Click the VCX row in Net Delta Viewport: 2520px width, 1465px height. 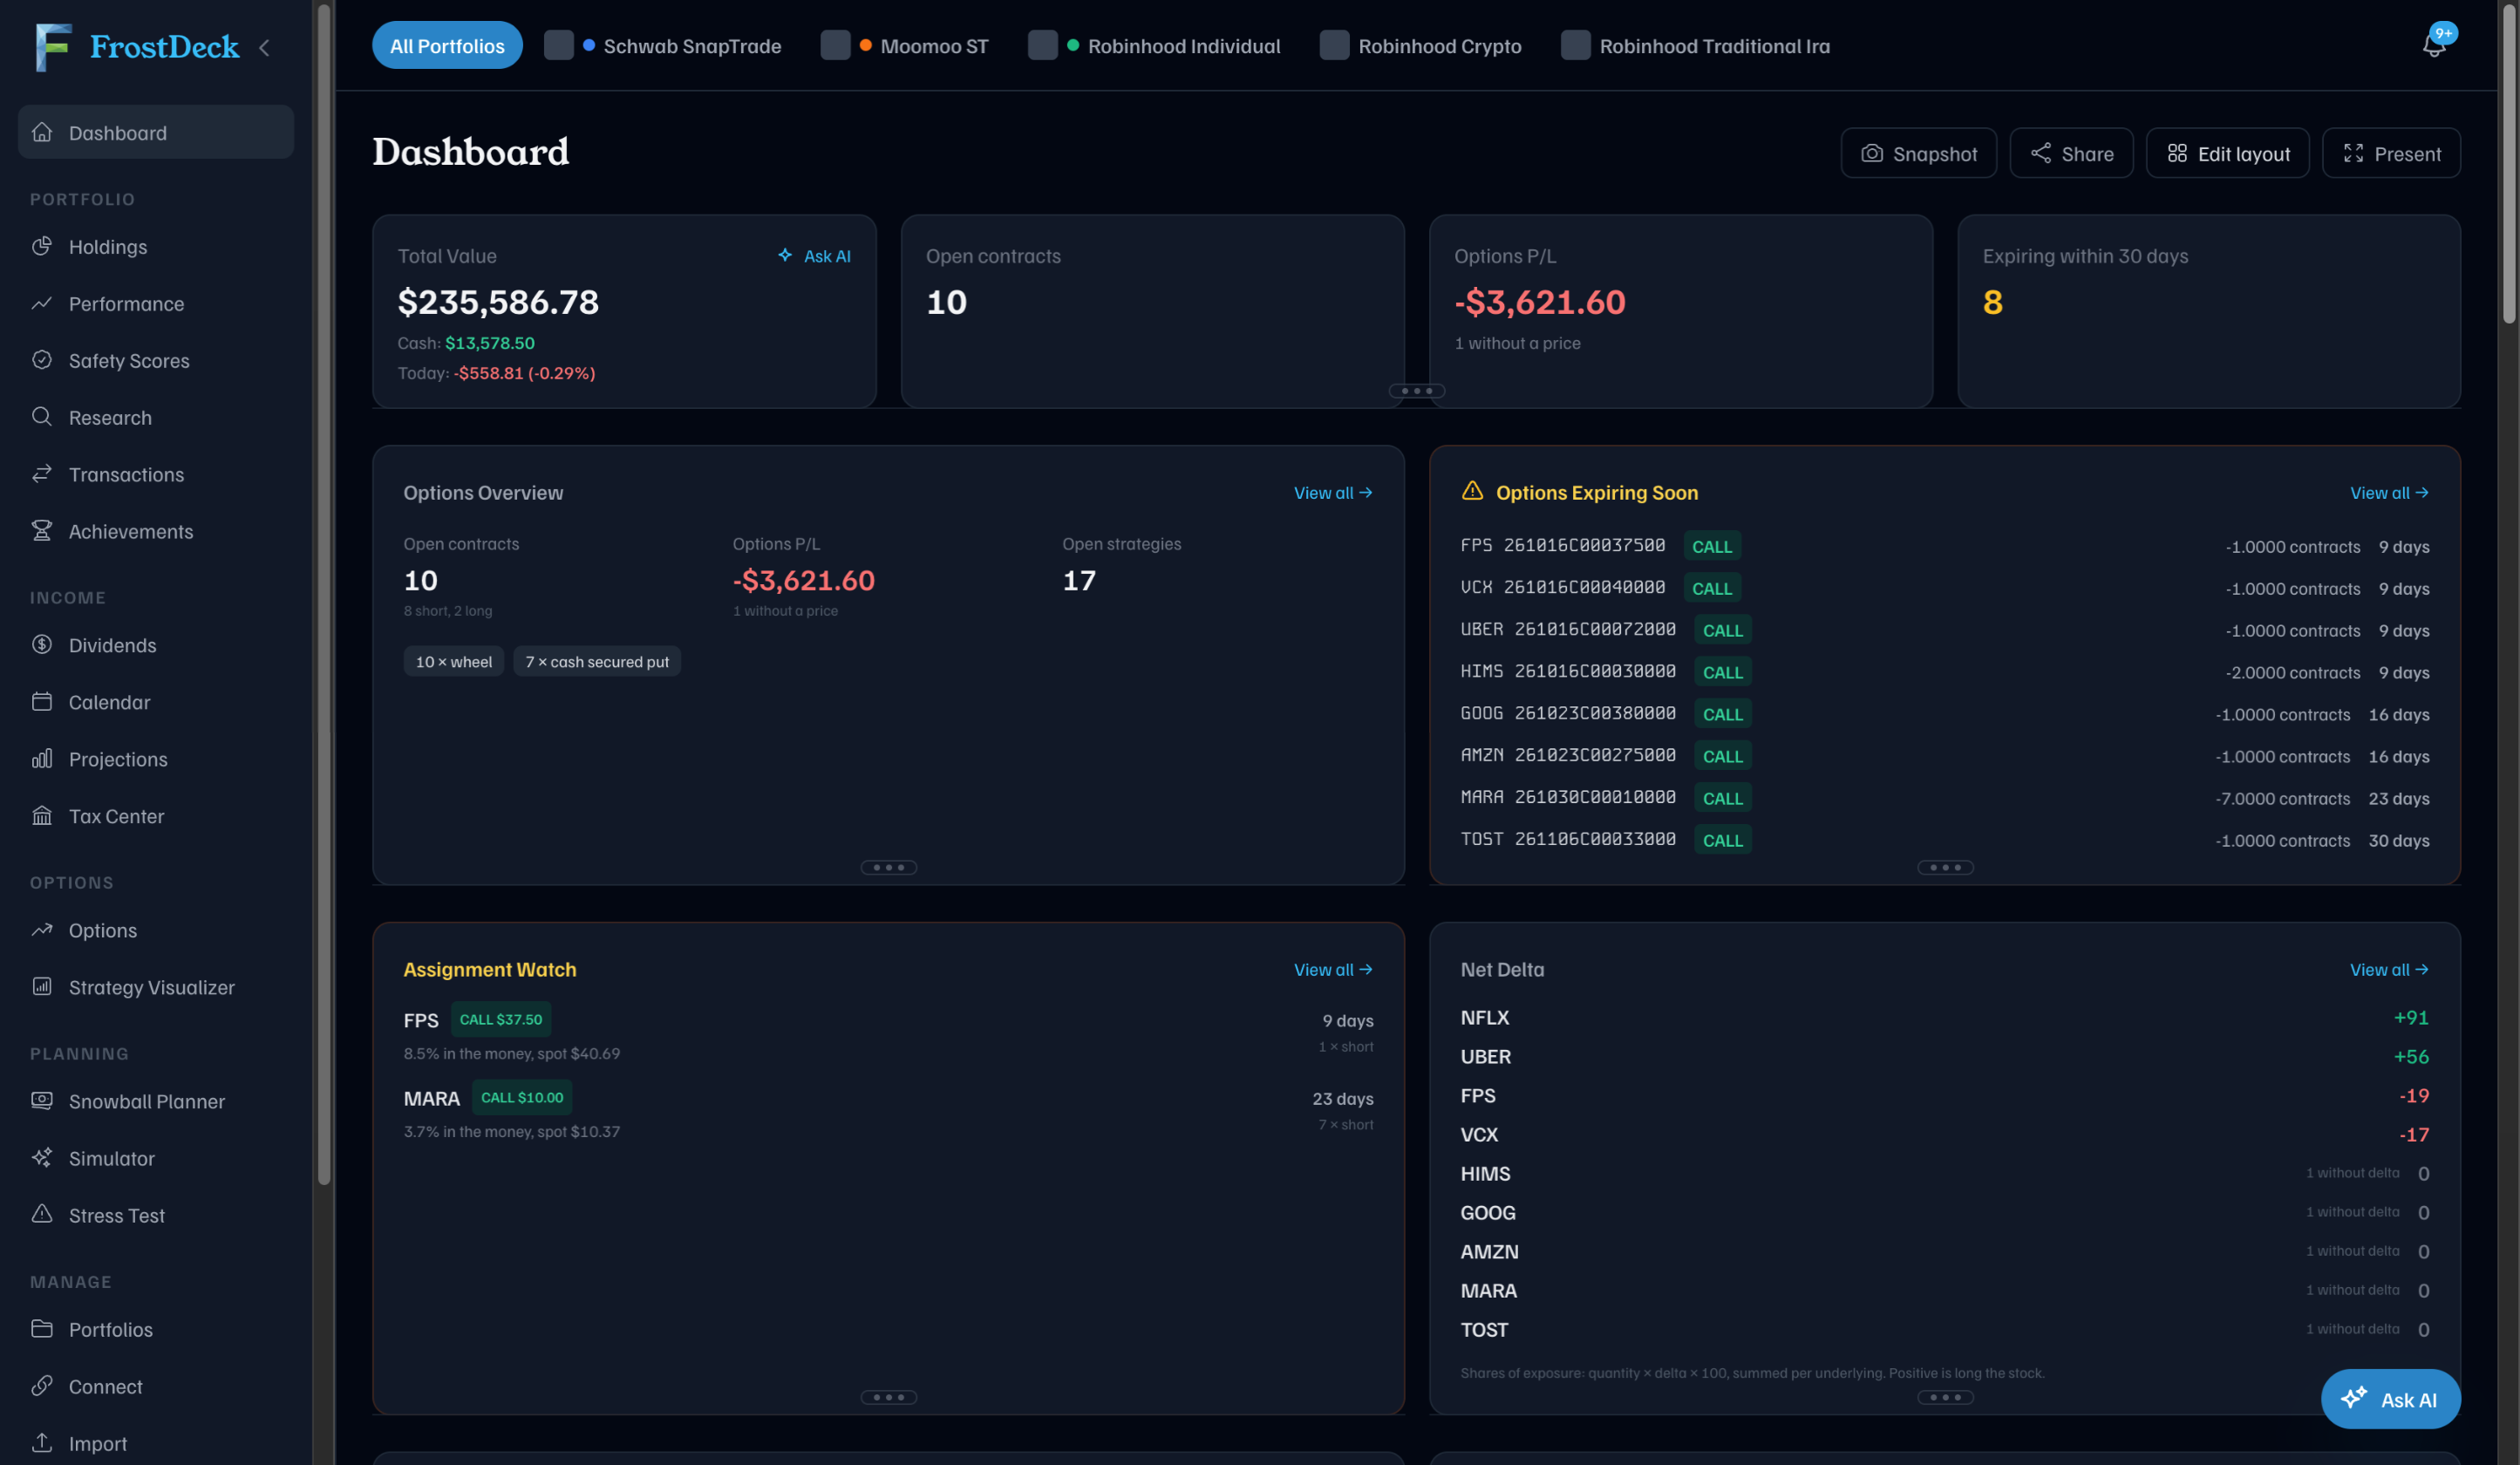tap(1945, 1135)
